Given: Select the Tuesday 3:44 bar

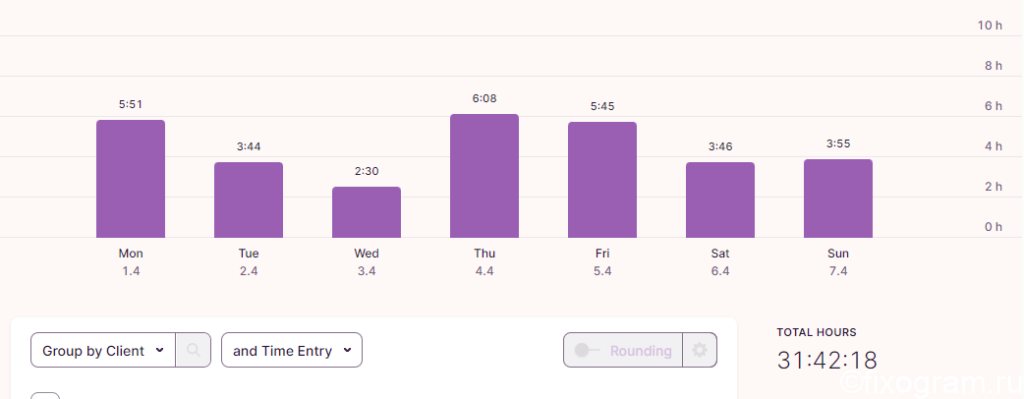Looking at the screenshot, I should (x=249, y=200).
